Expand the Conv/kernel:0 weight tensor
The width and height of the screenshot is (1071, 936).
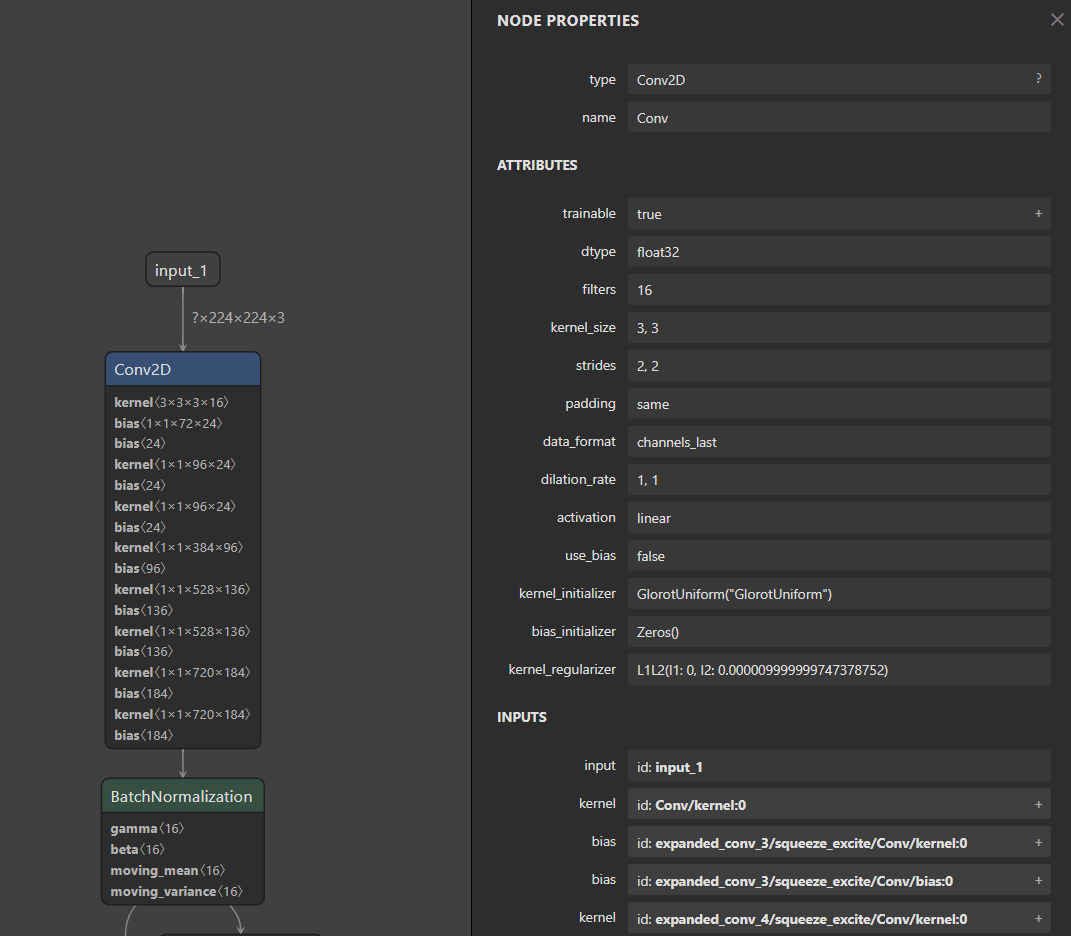[x=1038, y=804]
